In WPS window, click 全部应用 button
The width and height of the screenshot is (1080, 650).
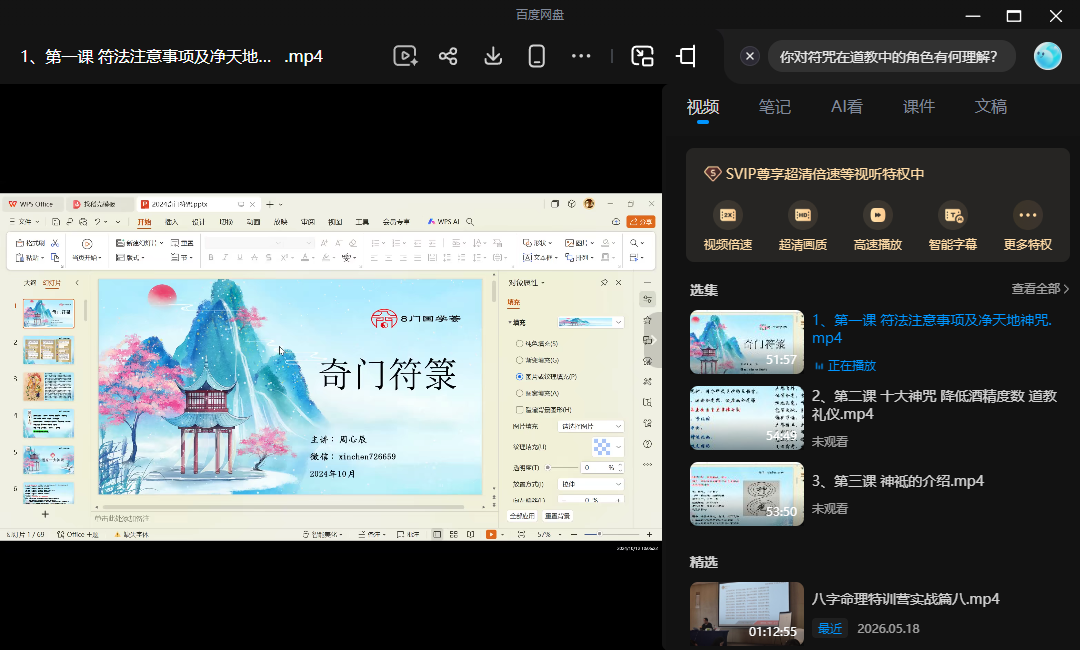522,516
